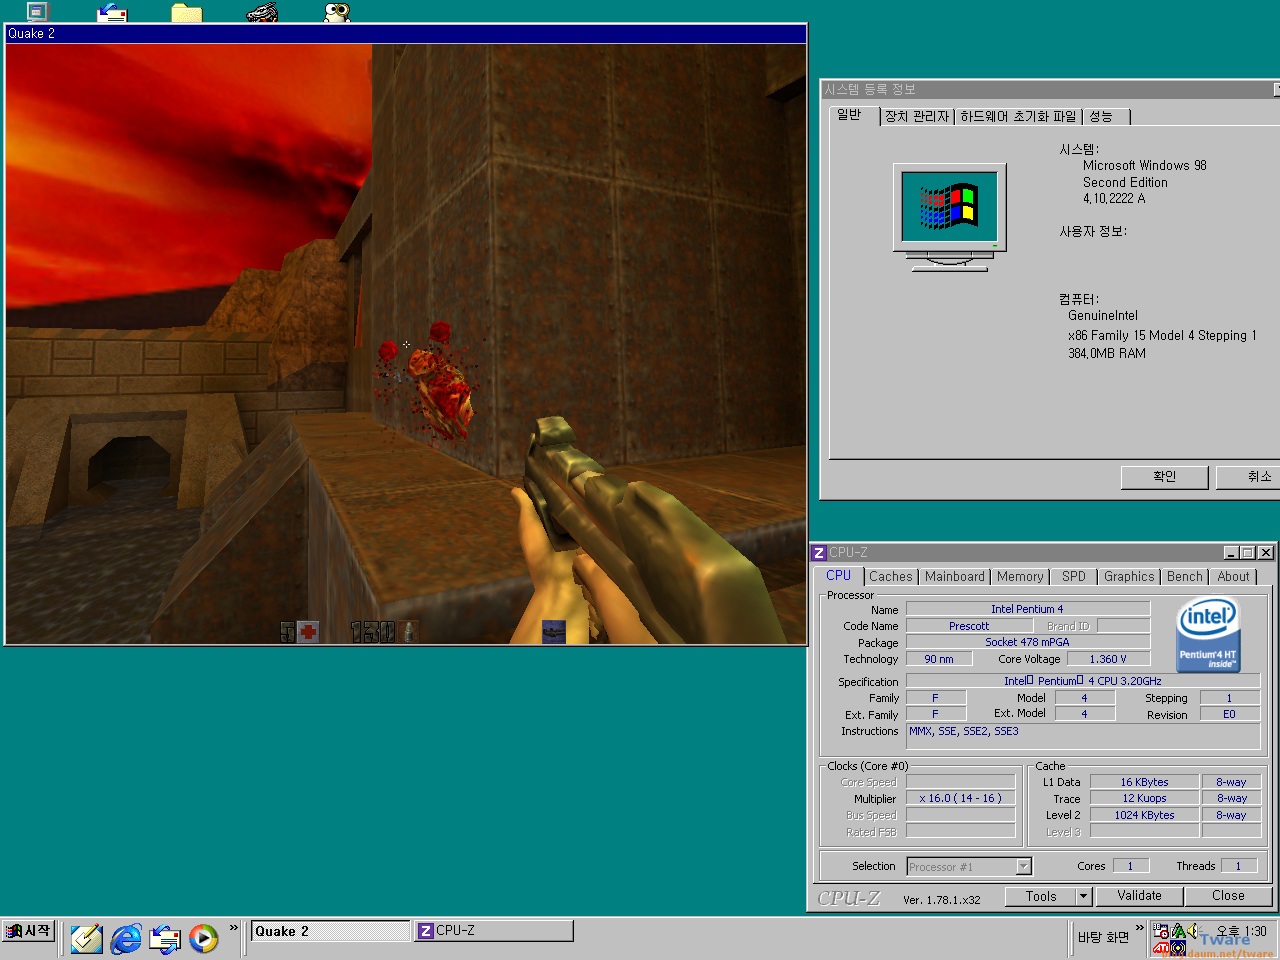This screenshot has height=960, width=1280.
Task: Click the dragon head desktop icon
Action: (262, 12)
